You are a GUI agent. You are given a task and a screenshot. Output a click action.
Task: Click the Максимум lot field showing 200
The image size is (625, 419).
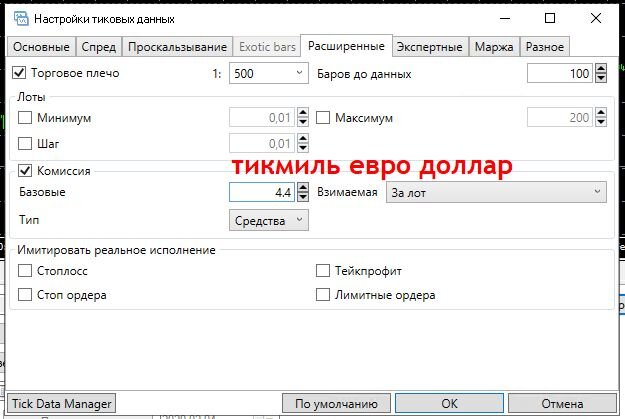(560, 118)
